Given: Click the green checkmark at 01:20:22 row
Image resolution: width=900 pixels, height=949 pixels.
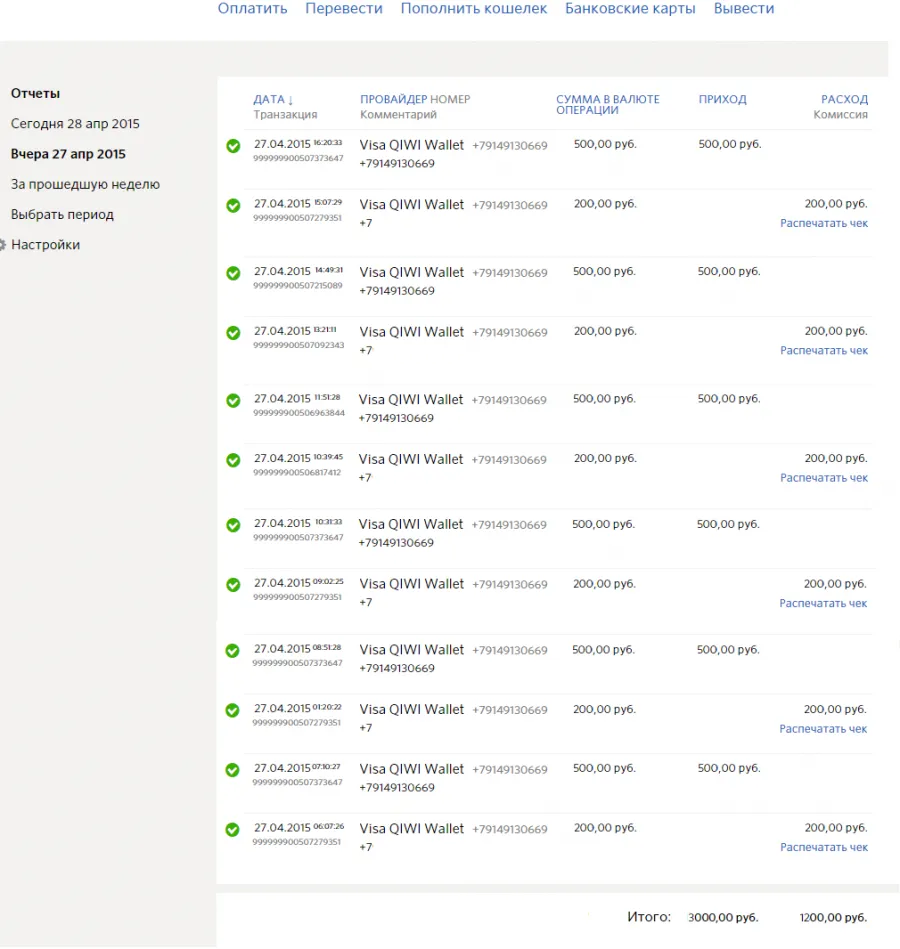Looking at the screenshot, I should click(232, 710).
